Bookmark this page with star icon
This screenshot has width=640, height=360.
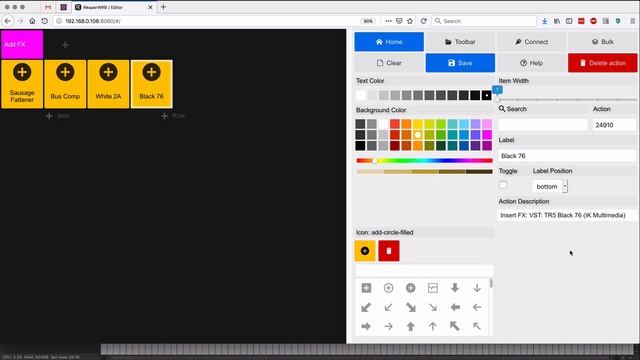(x=410, y=21)
